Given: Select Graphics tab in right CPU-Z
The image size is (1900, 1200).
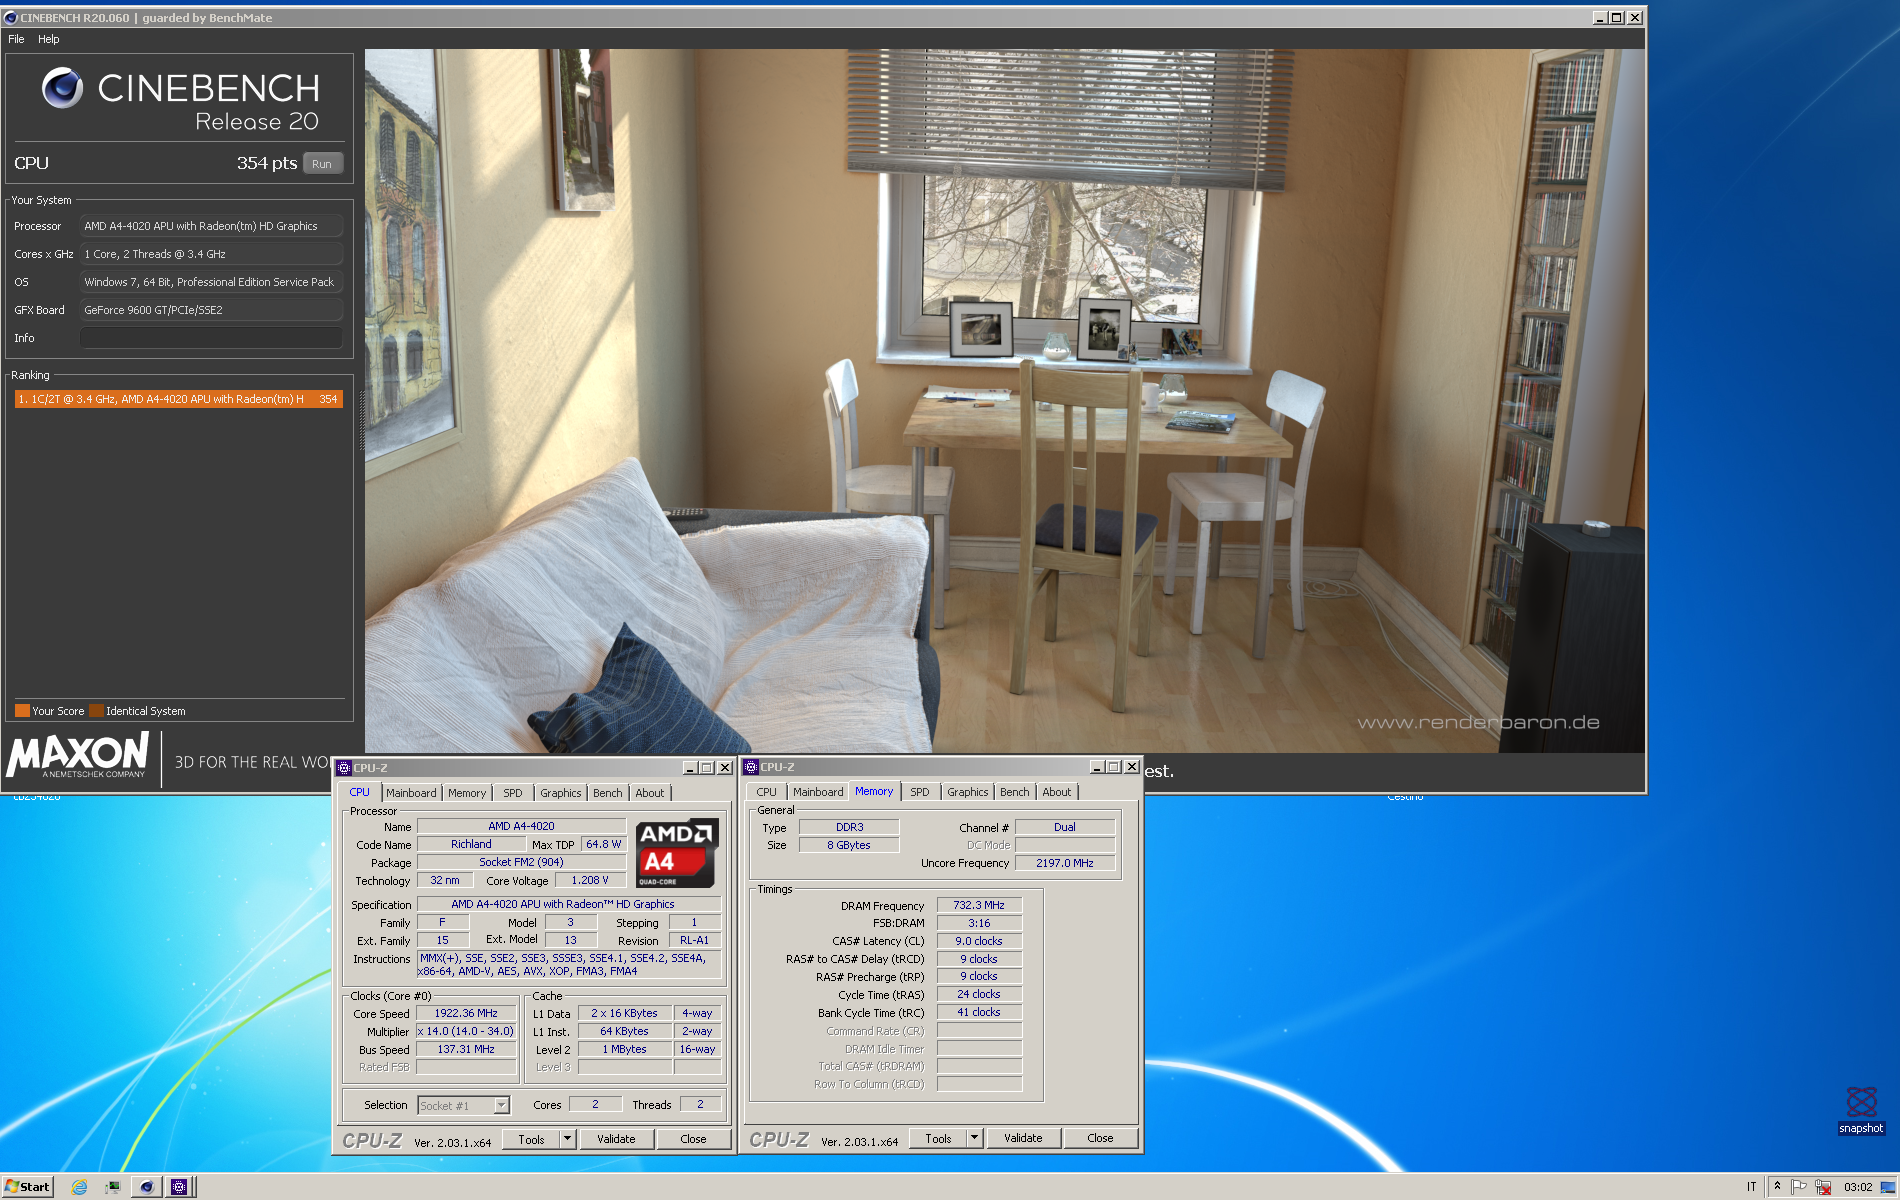Looking at the screenshot, I should tap(967, 792).
